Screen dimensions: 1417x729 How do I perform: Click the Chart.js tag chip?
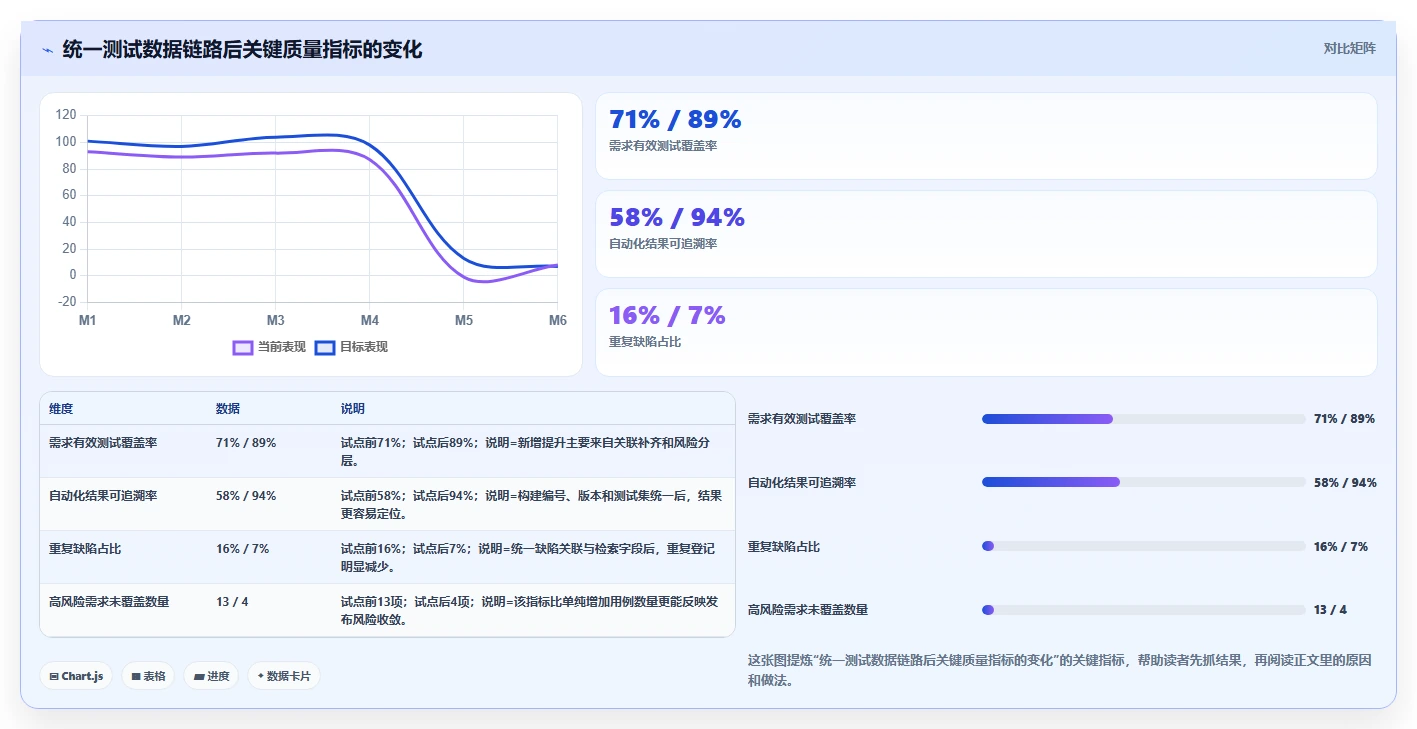tap(77, 676)
